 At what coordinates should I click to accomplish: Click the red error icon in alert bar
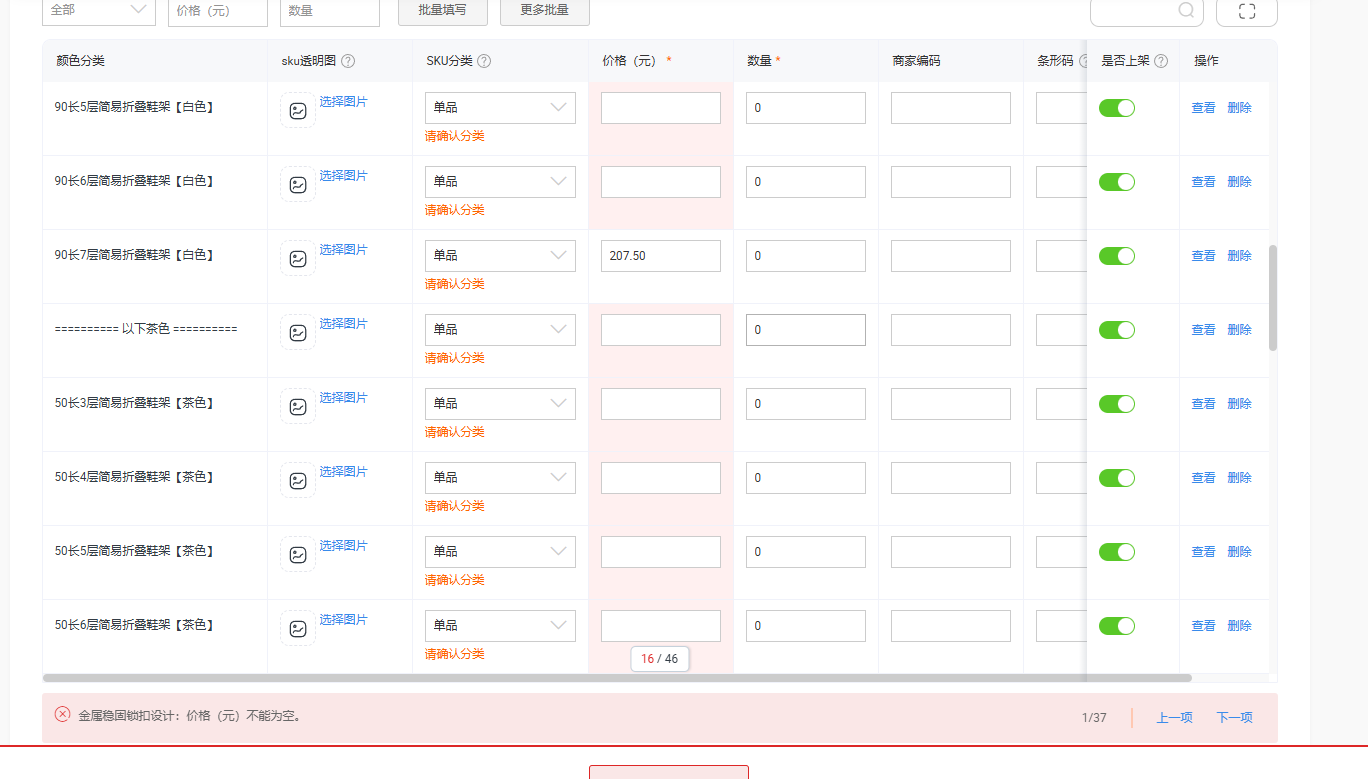point(62,714)
